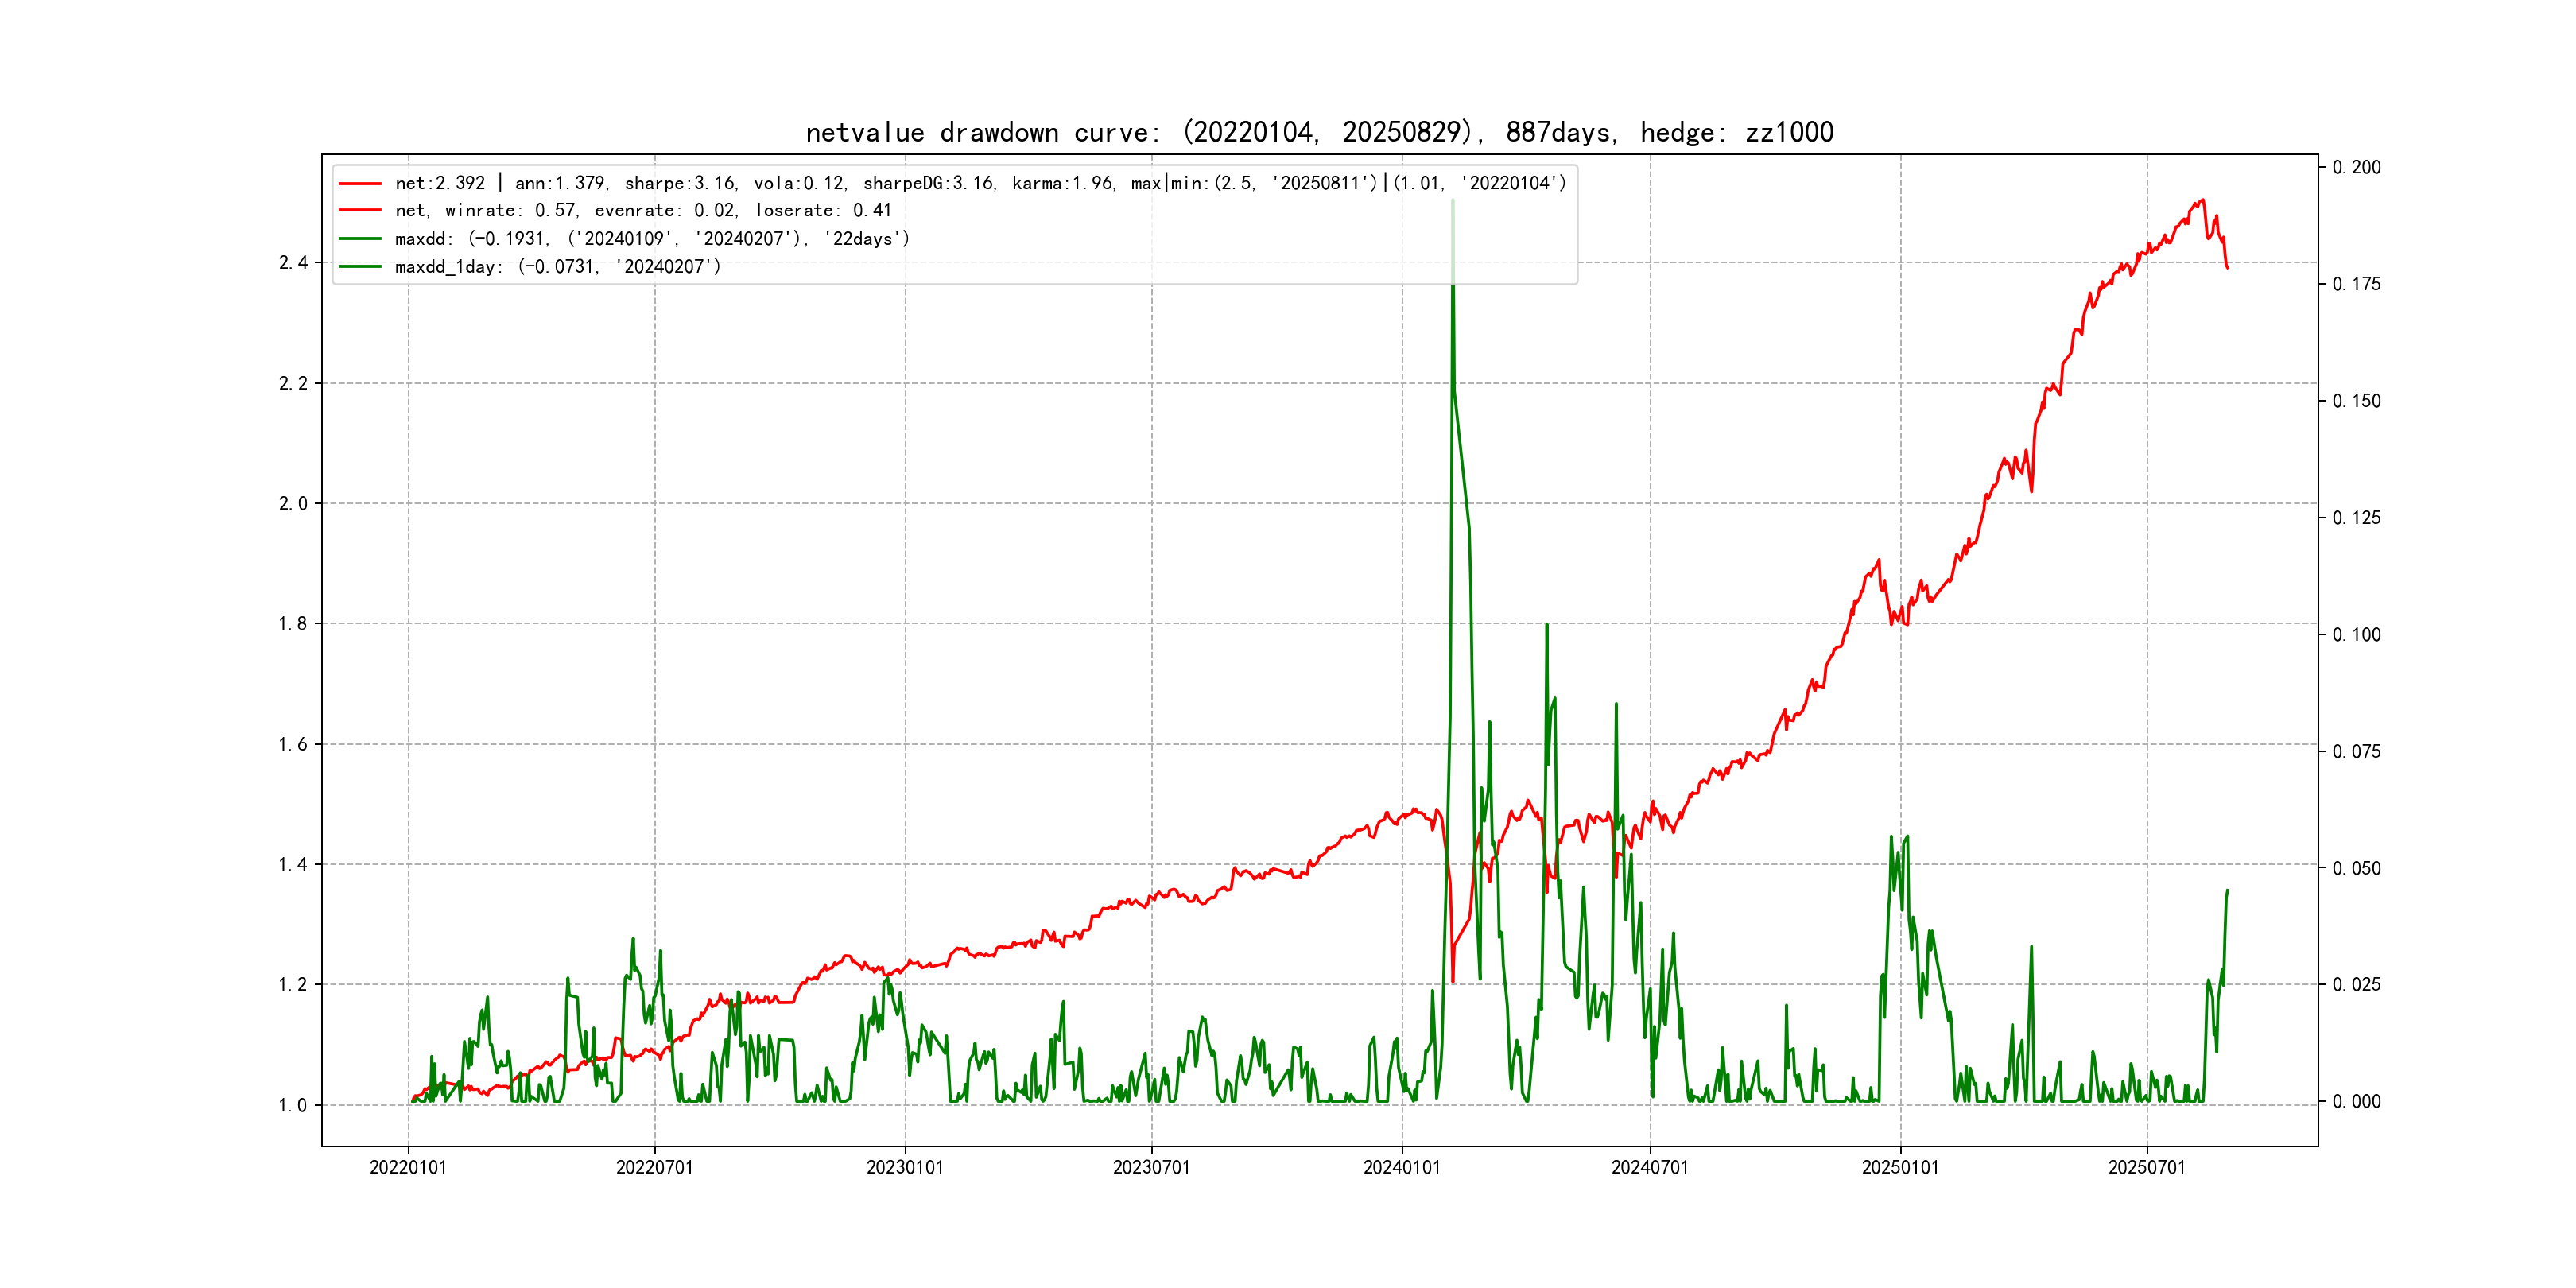Click the 20250101 x-axis tick label
2576x1288 pixels.
pyautogui.click(x=1900, y=1167)
